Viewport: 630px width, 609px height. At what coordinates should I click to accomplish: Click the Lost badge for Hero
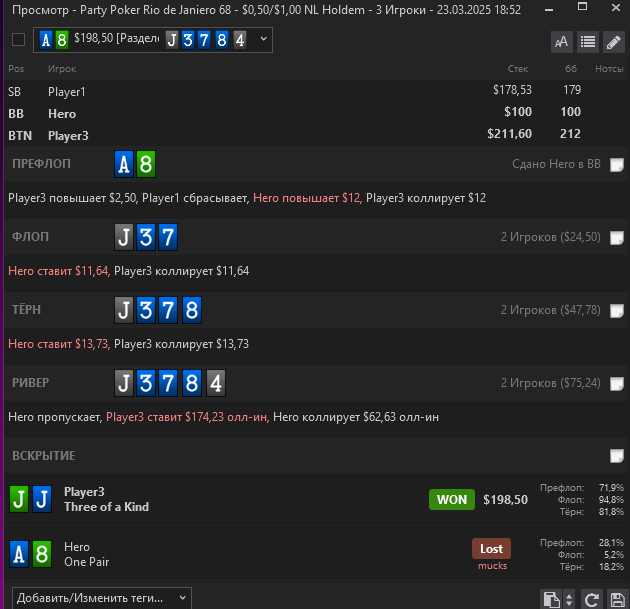(491, 549)
